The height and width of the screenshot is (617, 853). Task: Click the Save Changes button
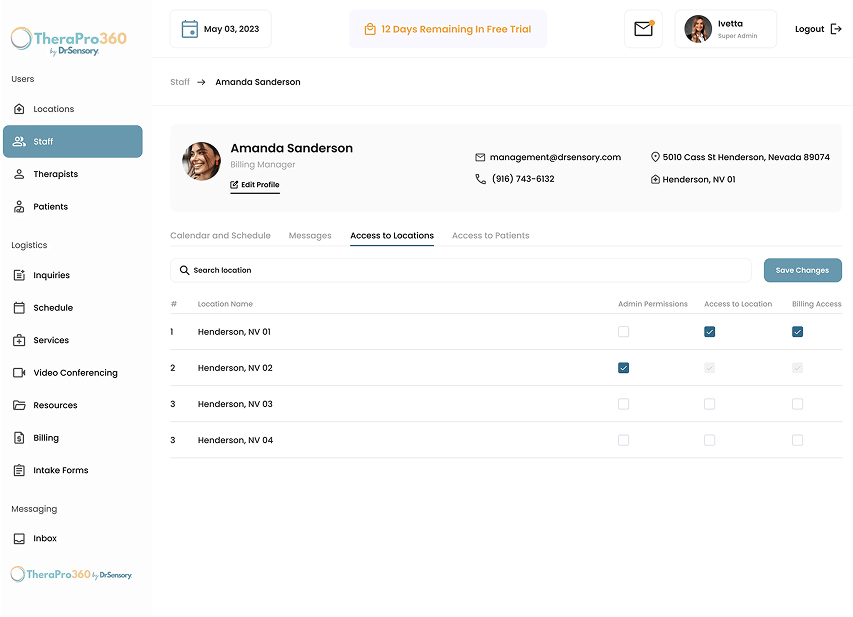(x=802, y=270)
